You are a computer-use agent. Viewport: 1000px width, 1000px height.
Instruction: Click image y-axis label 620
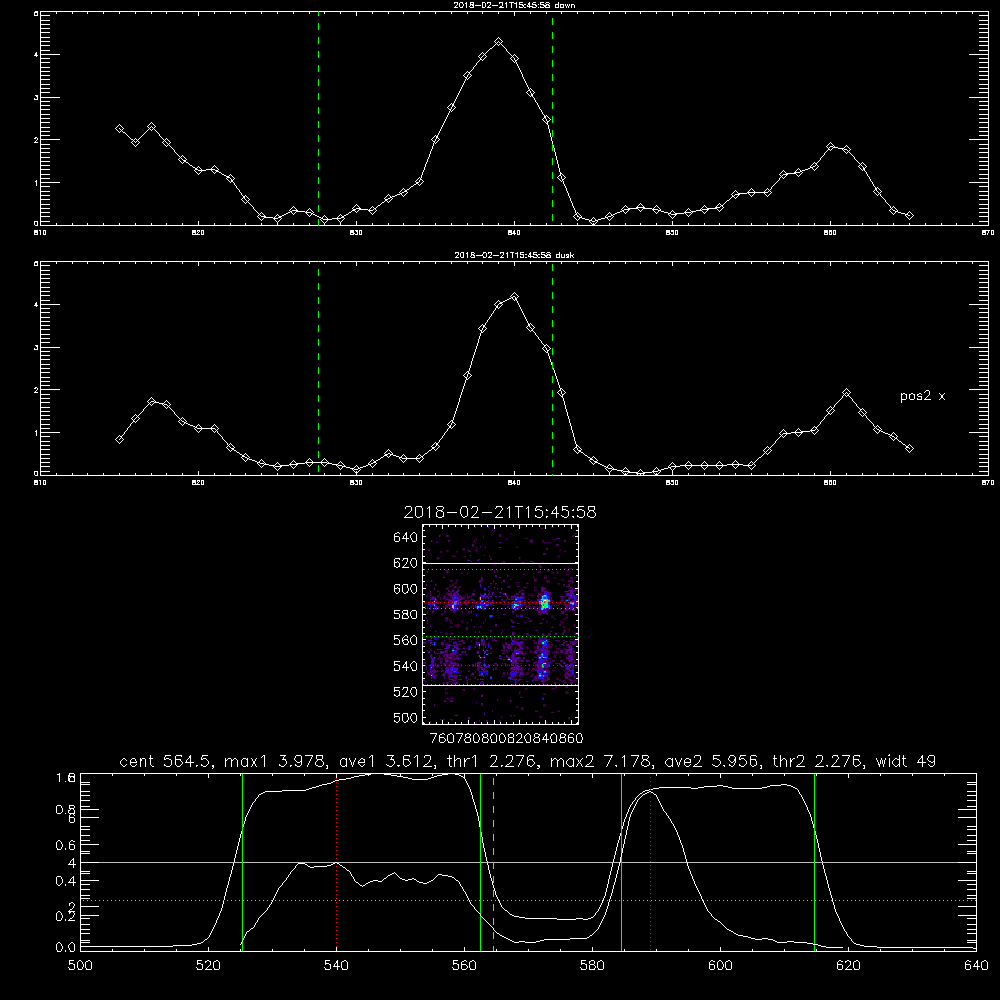(406, 563)
